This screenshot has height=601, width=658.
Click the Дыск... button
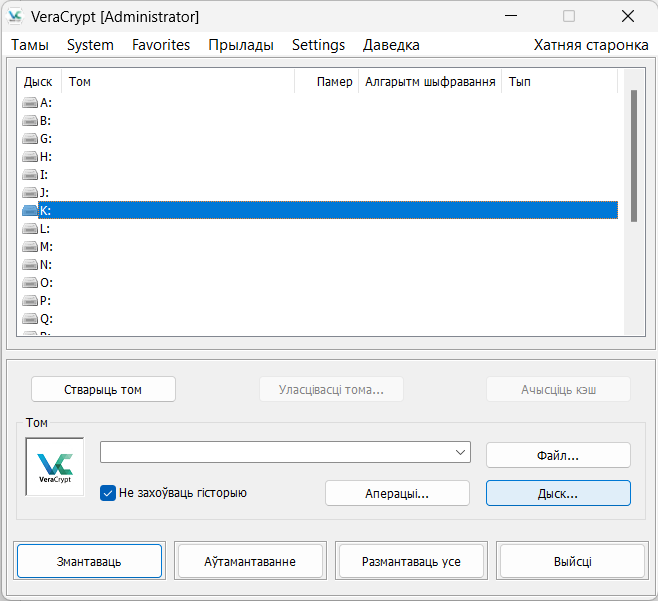(x=558, y=493)
